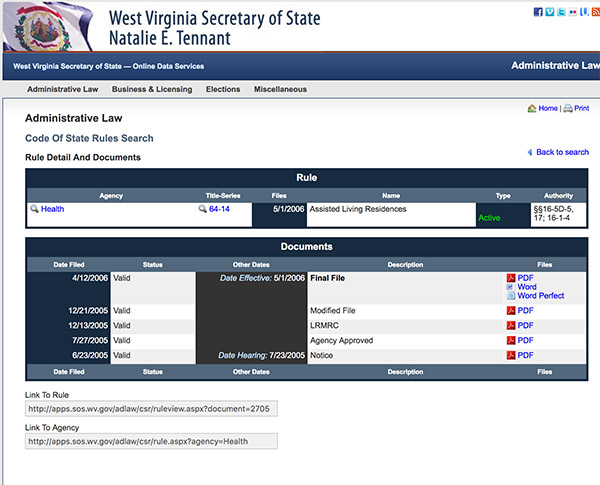Click the Code Of State Rules Search heading
This screenshot has width=600, height=485.
[x=89, y=138]
